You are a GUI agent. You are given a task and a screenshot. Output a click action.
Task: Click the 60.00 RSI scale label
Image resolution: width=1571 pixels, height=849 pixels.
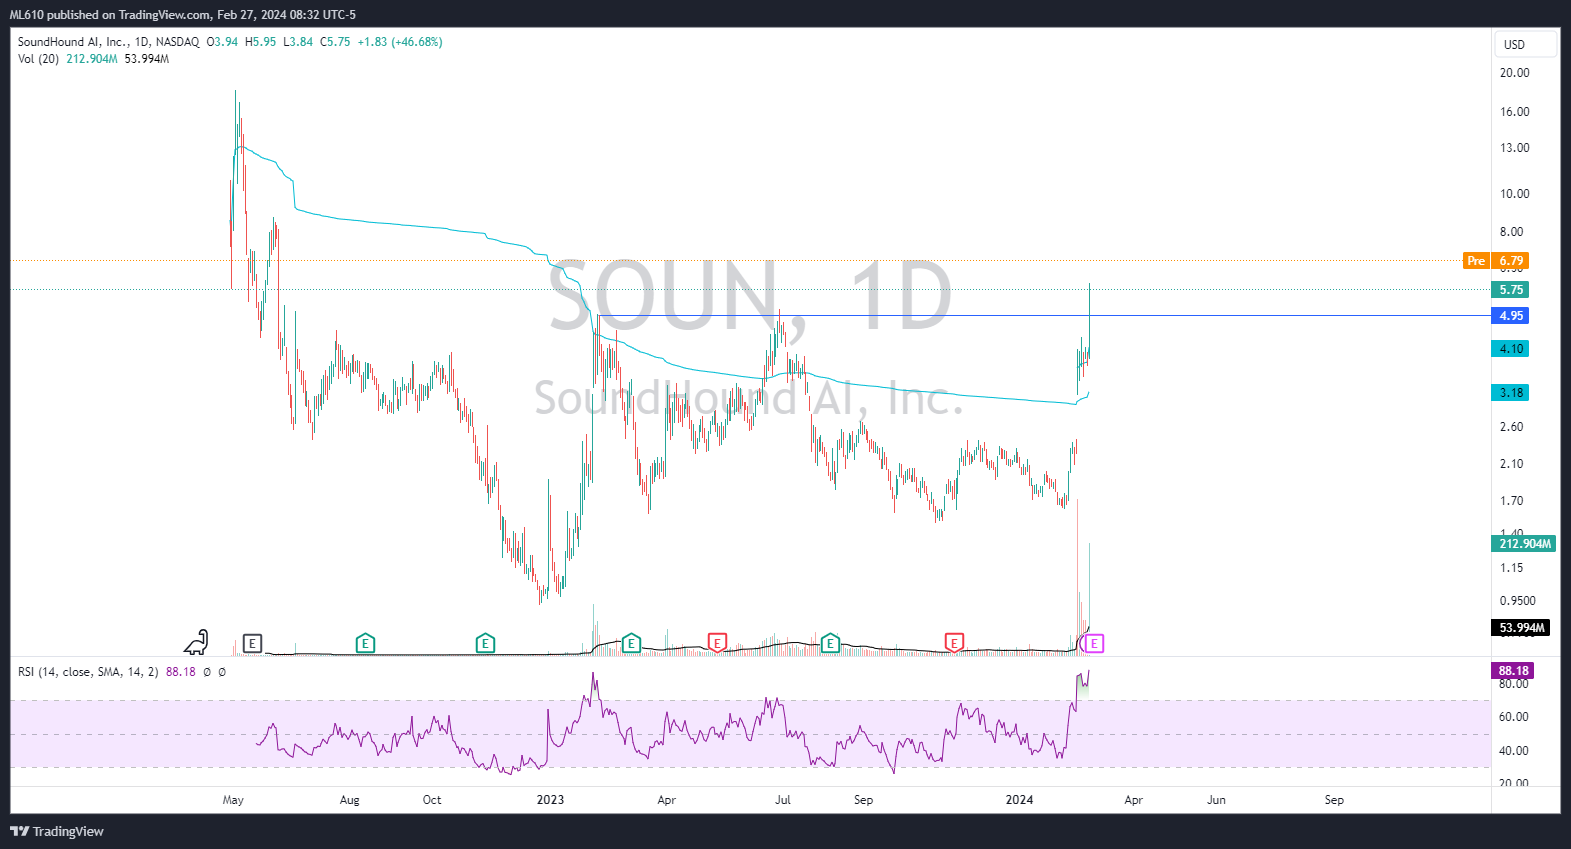(1514, 717)
